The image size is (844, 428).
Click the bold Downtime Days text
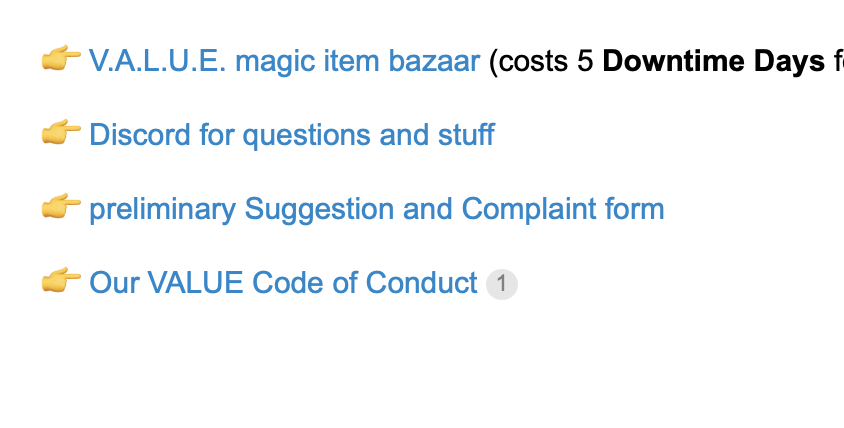[713, 60]
